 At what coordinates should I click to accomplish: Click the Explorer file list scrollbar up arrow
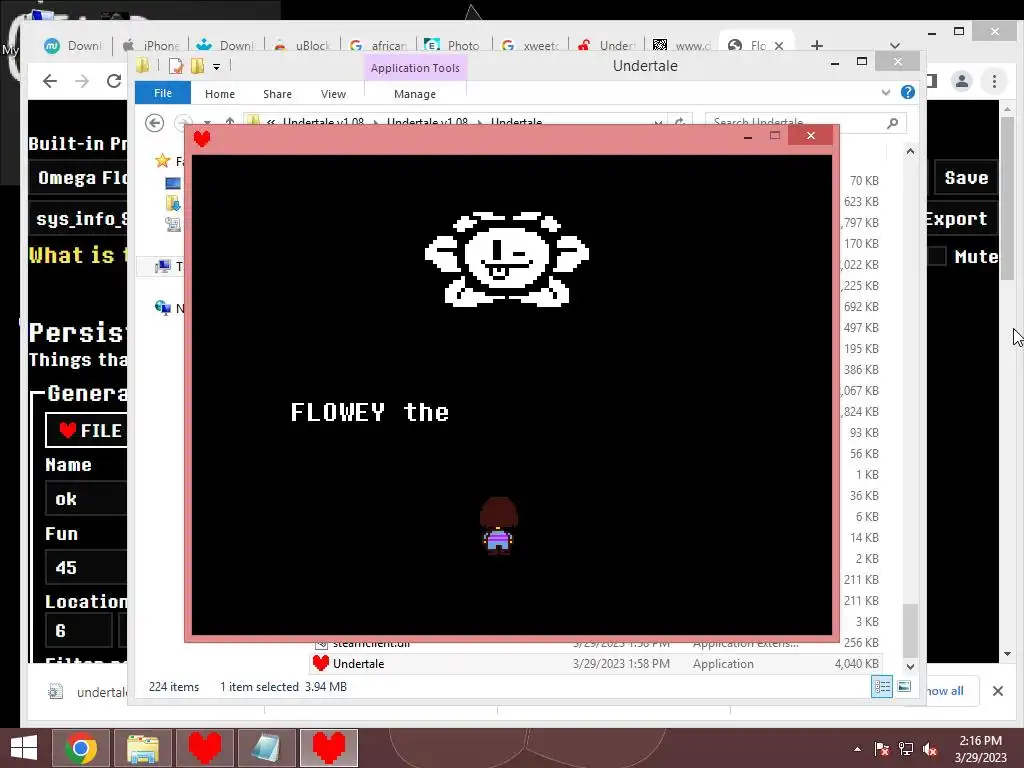[x=910, y=152]
